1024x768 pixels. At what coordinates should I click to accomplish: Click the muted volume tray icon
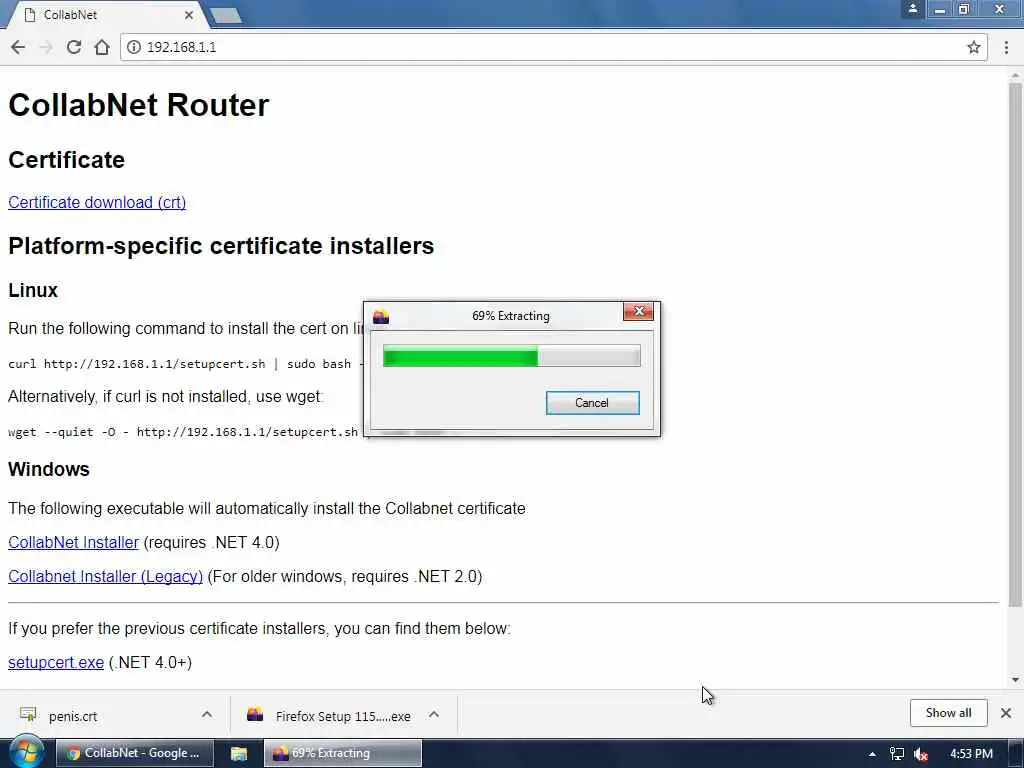click(x=921, y=754)
